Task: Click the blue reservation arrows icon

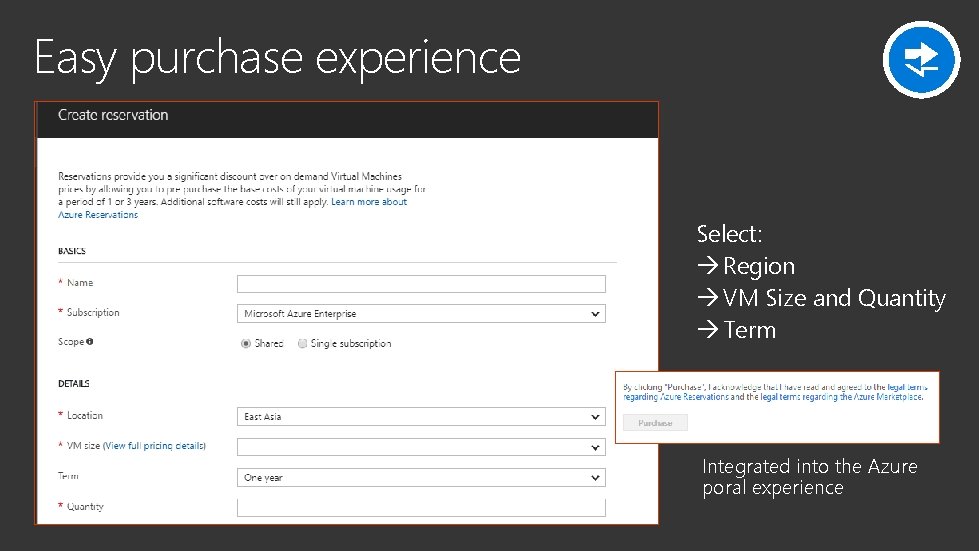Action: [921, 60]
